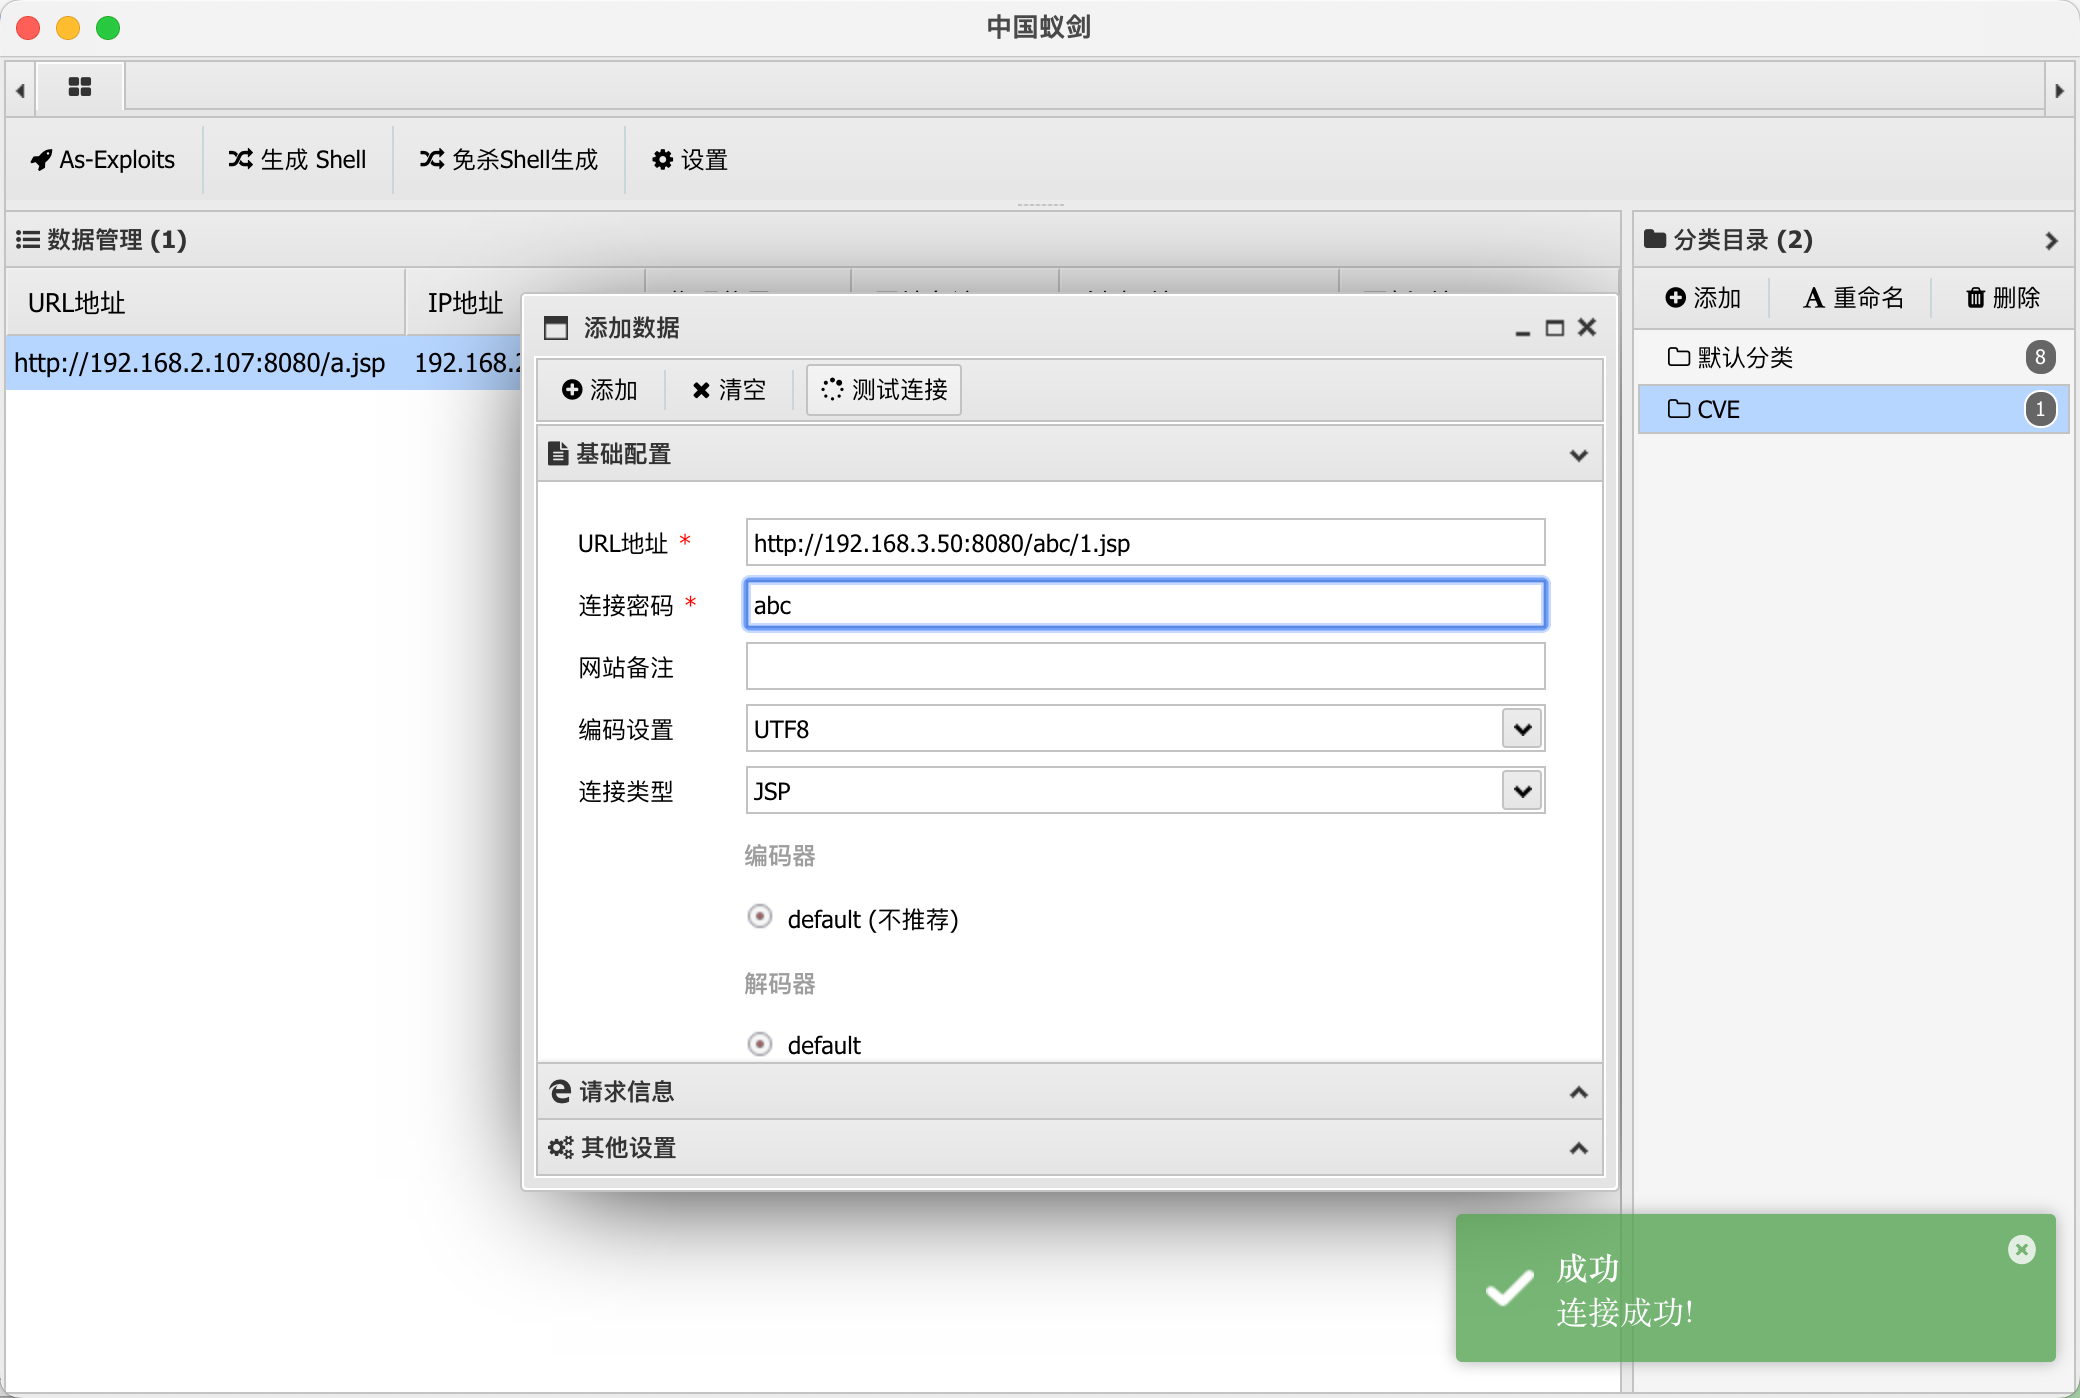Image resolution: width=2080 pixels, height=1398 pixels.
Task: Open the 连接类型 JSP dropdown
Action: (1522, 791)
